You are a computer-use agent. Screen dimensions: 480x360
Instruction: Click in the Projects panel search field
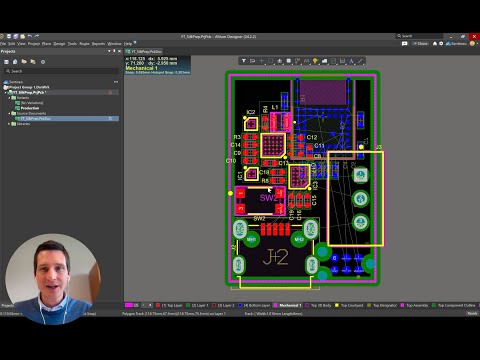tap(62, 71)
